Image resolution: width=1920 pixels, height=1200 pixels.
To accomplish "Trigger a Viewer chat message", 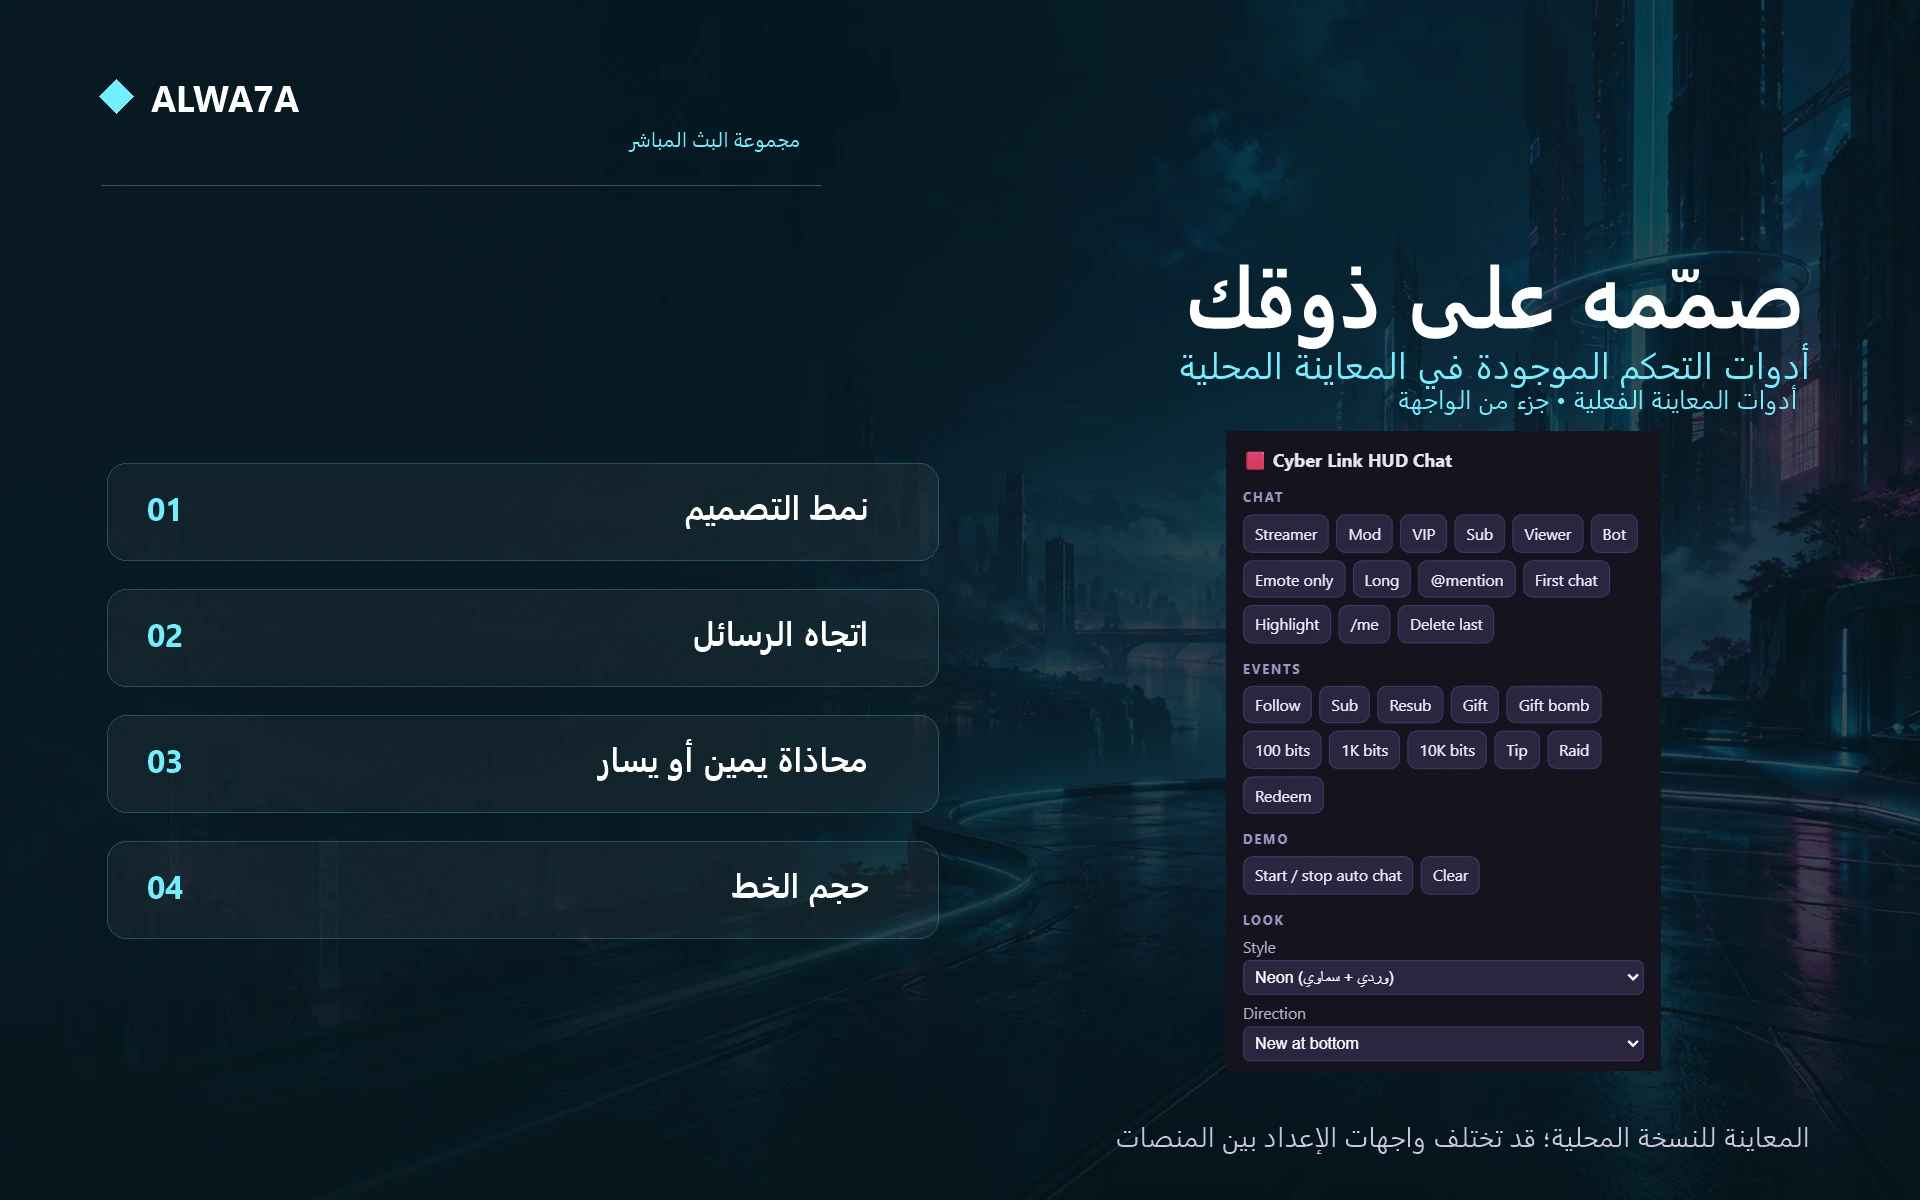I will coord(1547,534).
